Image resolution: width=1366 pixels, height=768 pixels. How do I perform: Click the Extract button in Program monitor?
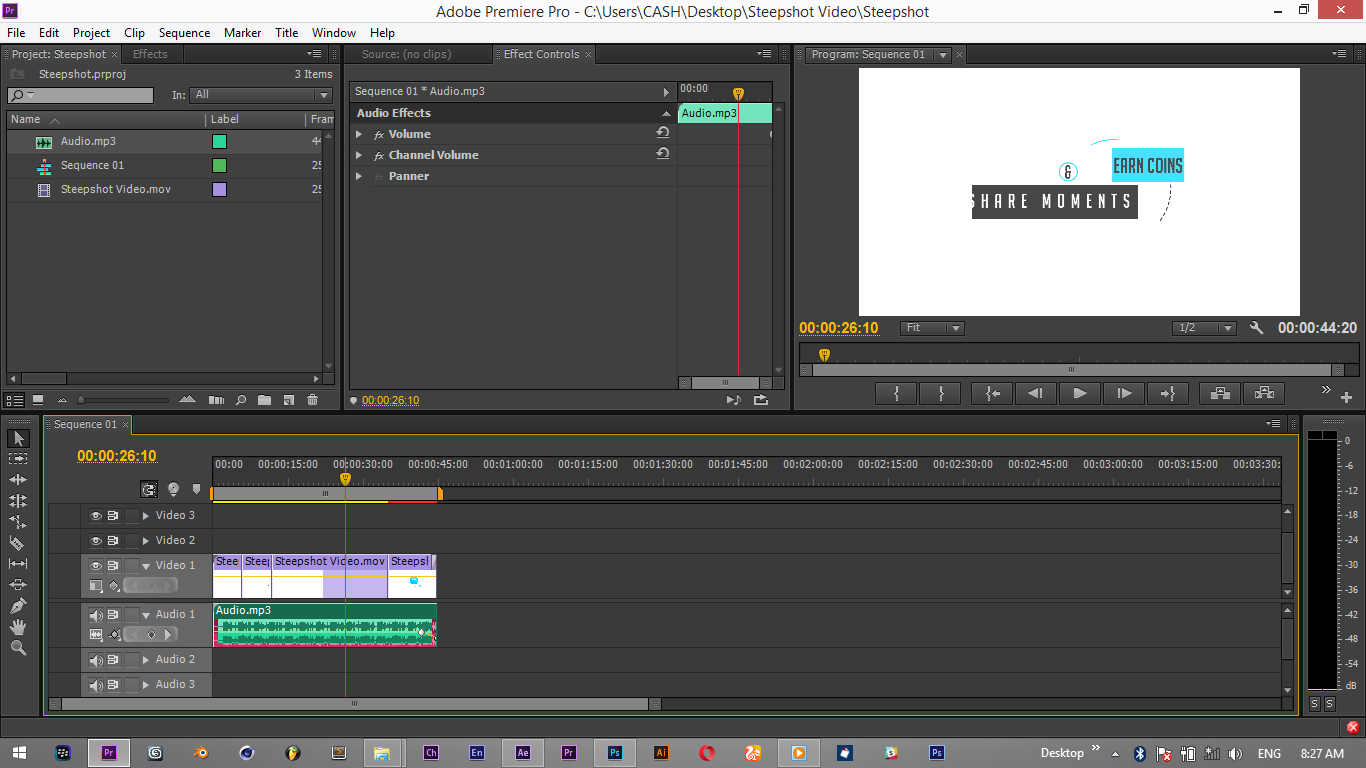coord(1265,393)
